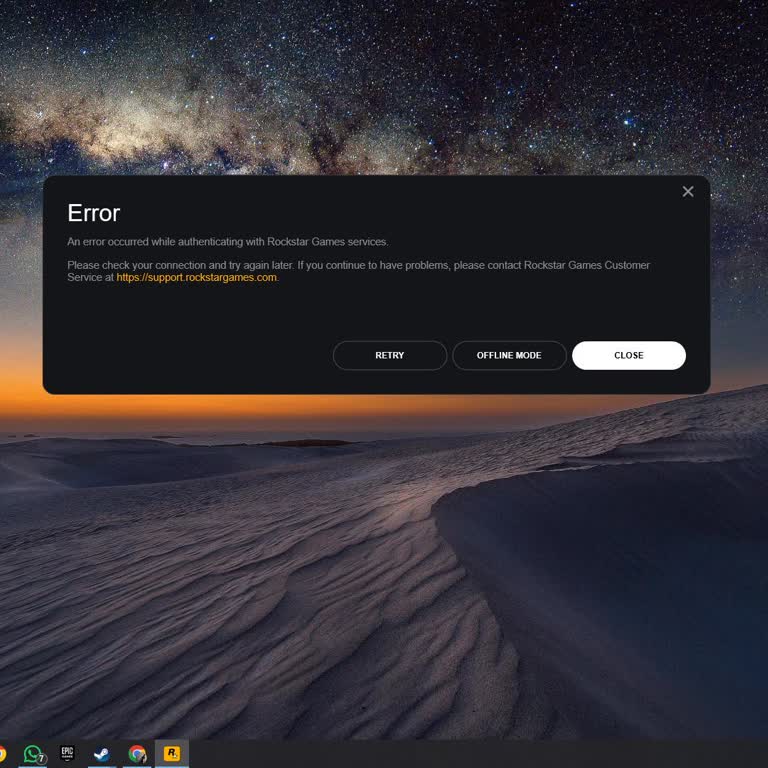Click the "Error" dialog heading
Viewport: 768px width, 768px height.
[93, 213]
